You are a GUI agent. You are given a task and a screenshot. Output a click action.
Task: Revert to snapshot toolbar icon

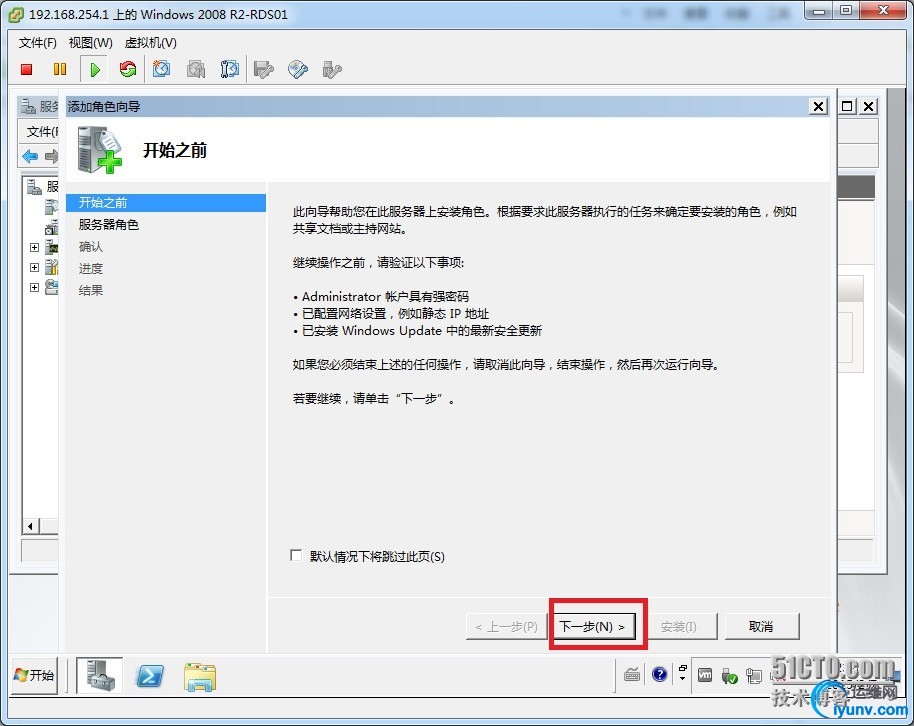point(196,70)
